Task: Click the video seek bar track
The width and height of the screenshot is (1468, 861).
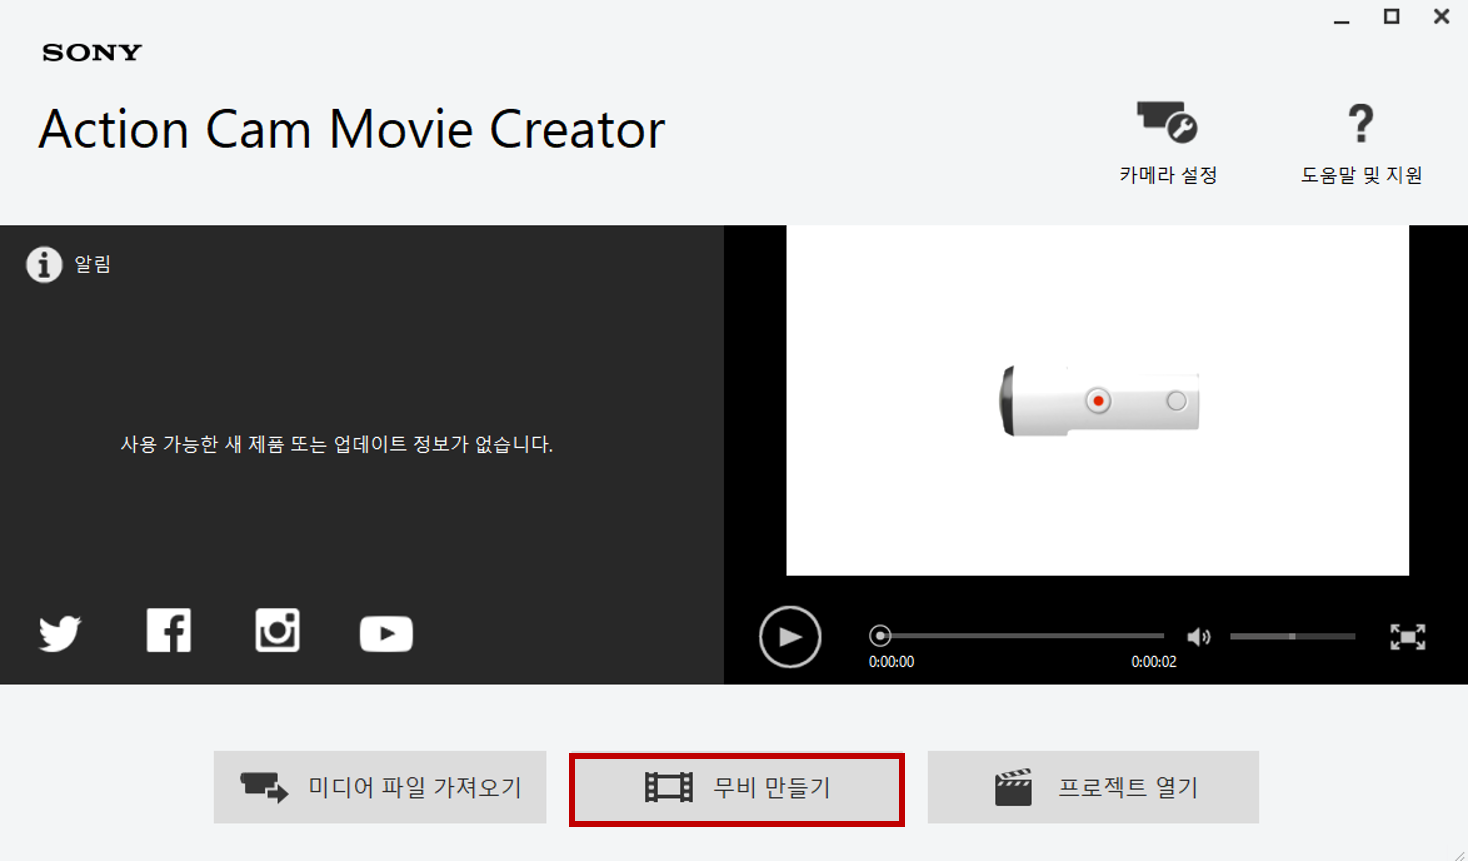Action: tap(1017, 636)
